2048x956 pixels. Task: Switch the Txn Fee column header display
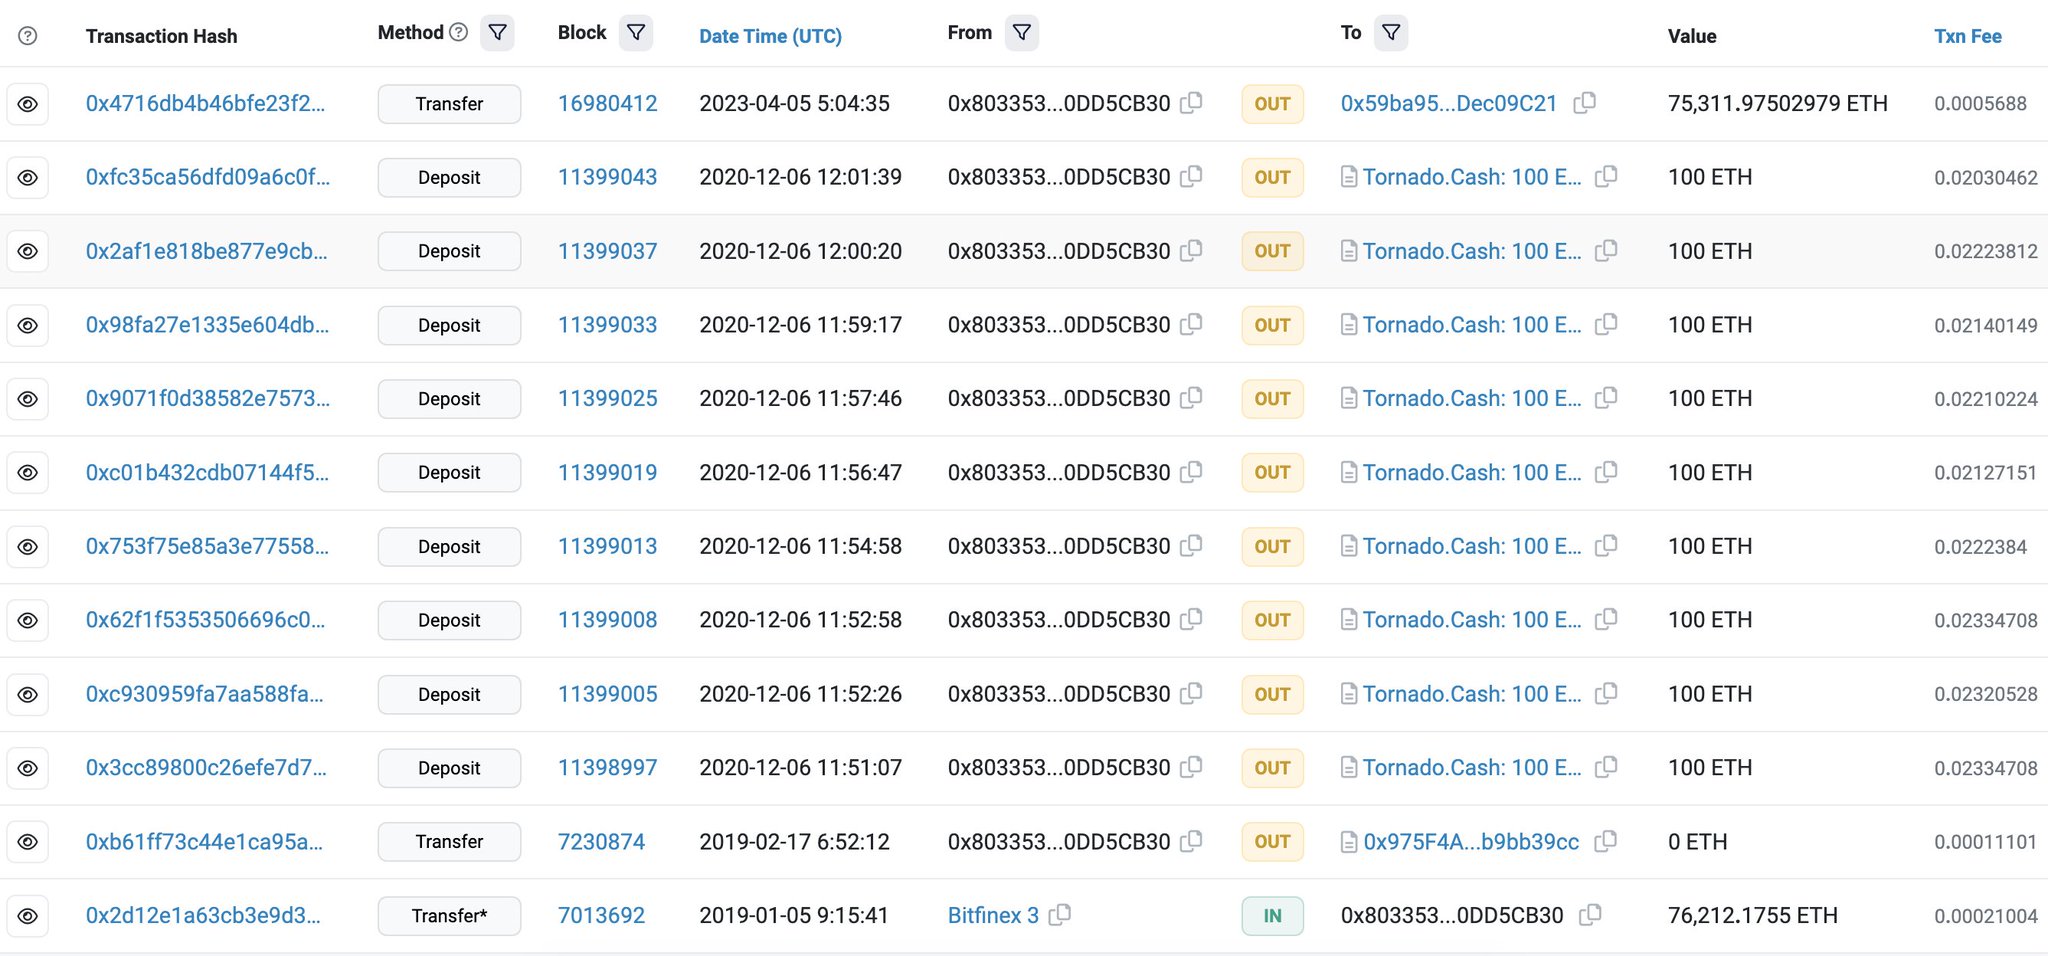tap(1967, 36)
